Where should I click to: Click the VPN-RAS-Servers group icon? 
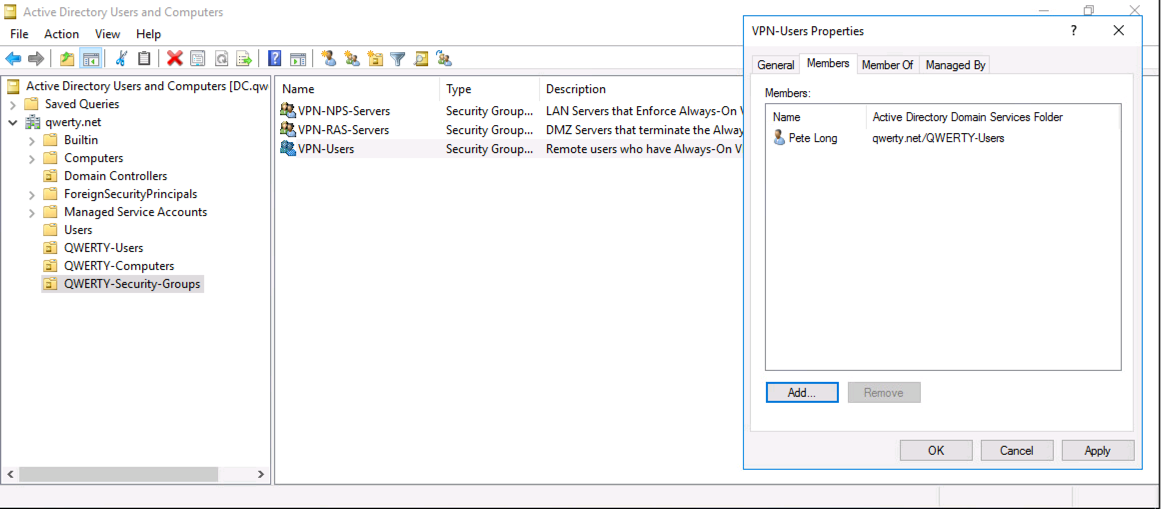[x=287, y=130]
